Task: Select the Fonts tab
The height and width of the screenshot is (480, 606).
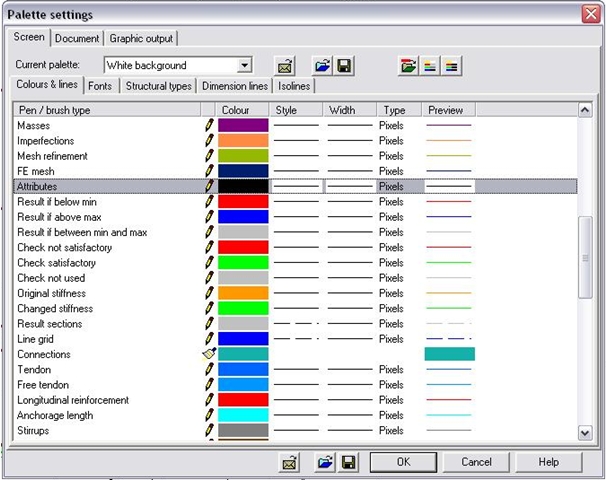Action: click(100, 86)
